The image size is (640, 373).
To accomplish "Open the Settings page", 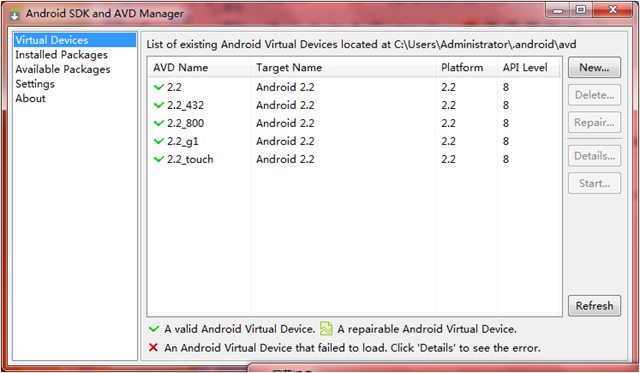I will coord(35,84).
